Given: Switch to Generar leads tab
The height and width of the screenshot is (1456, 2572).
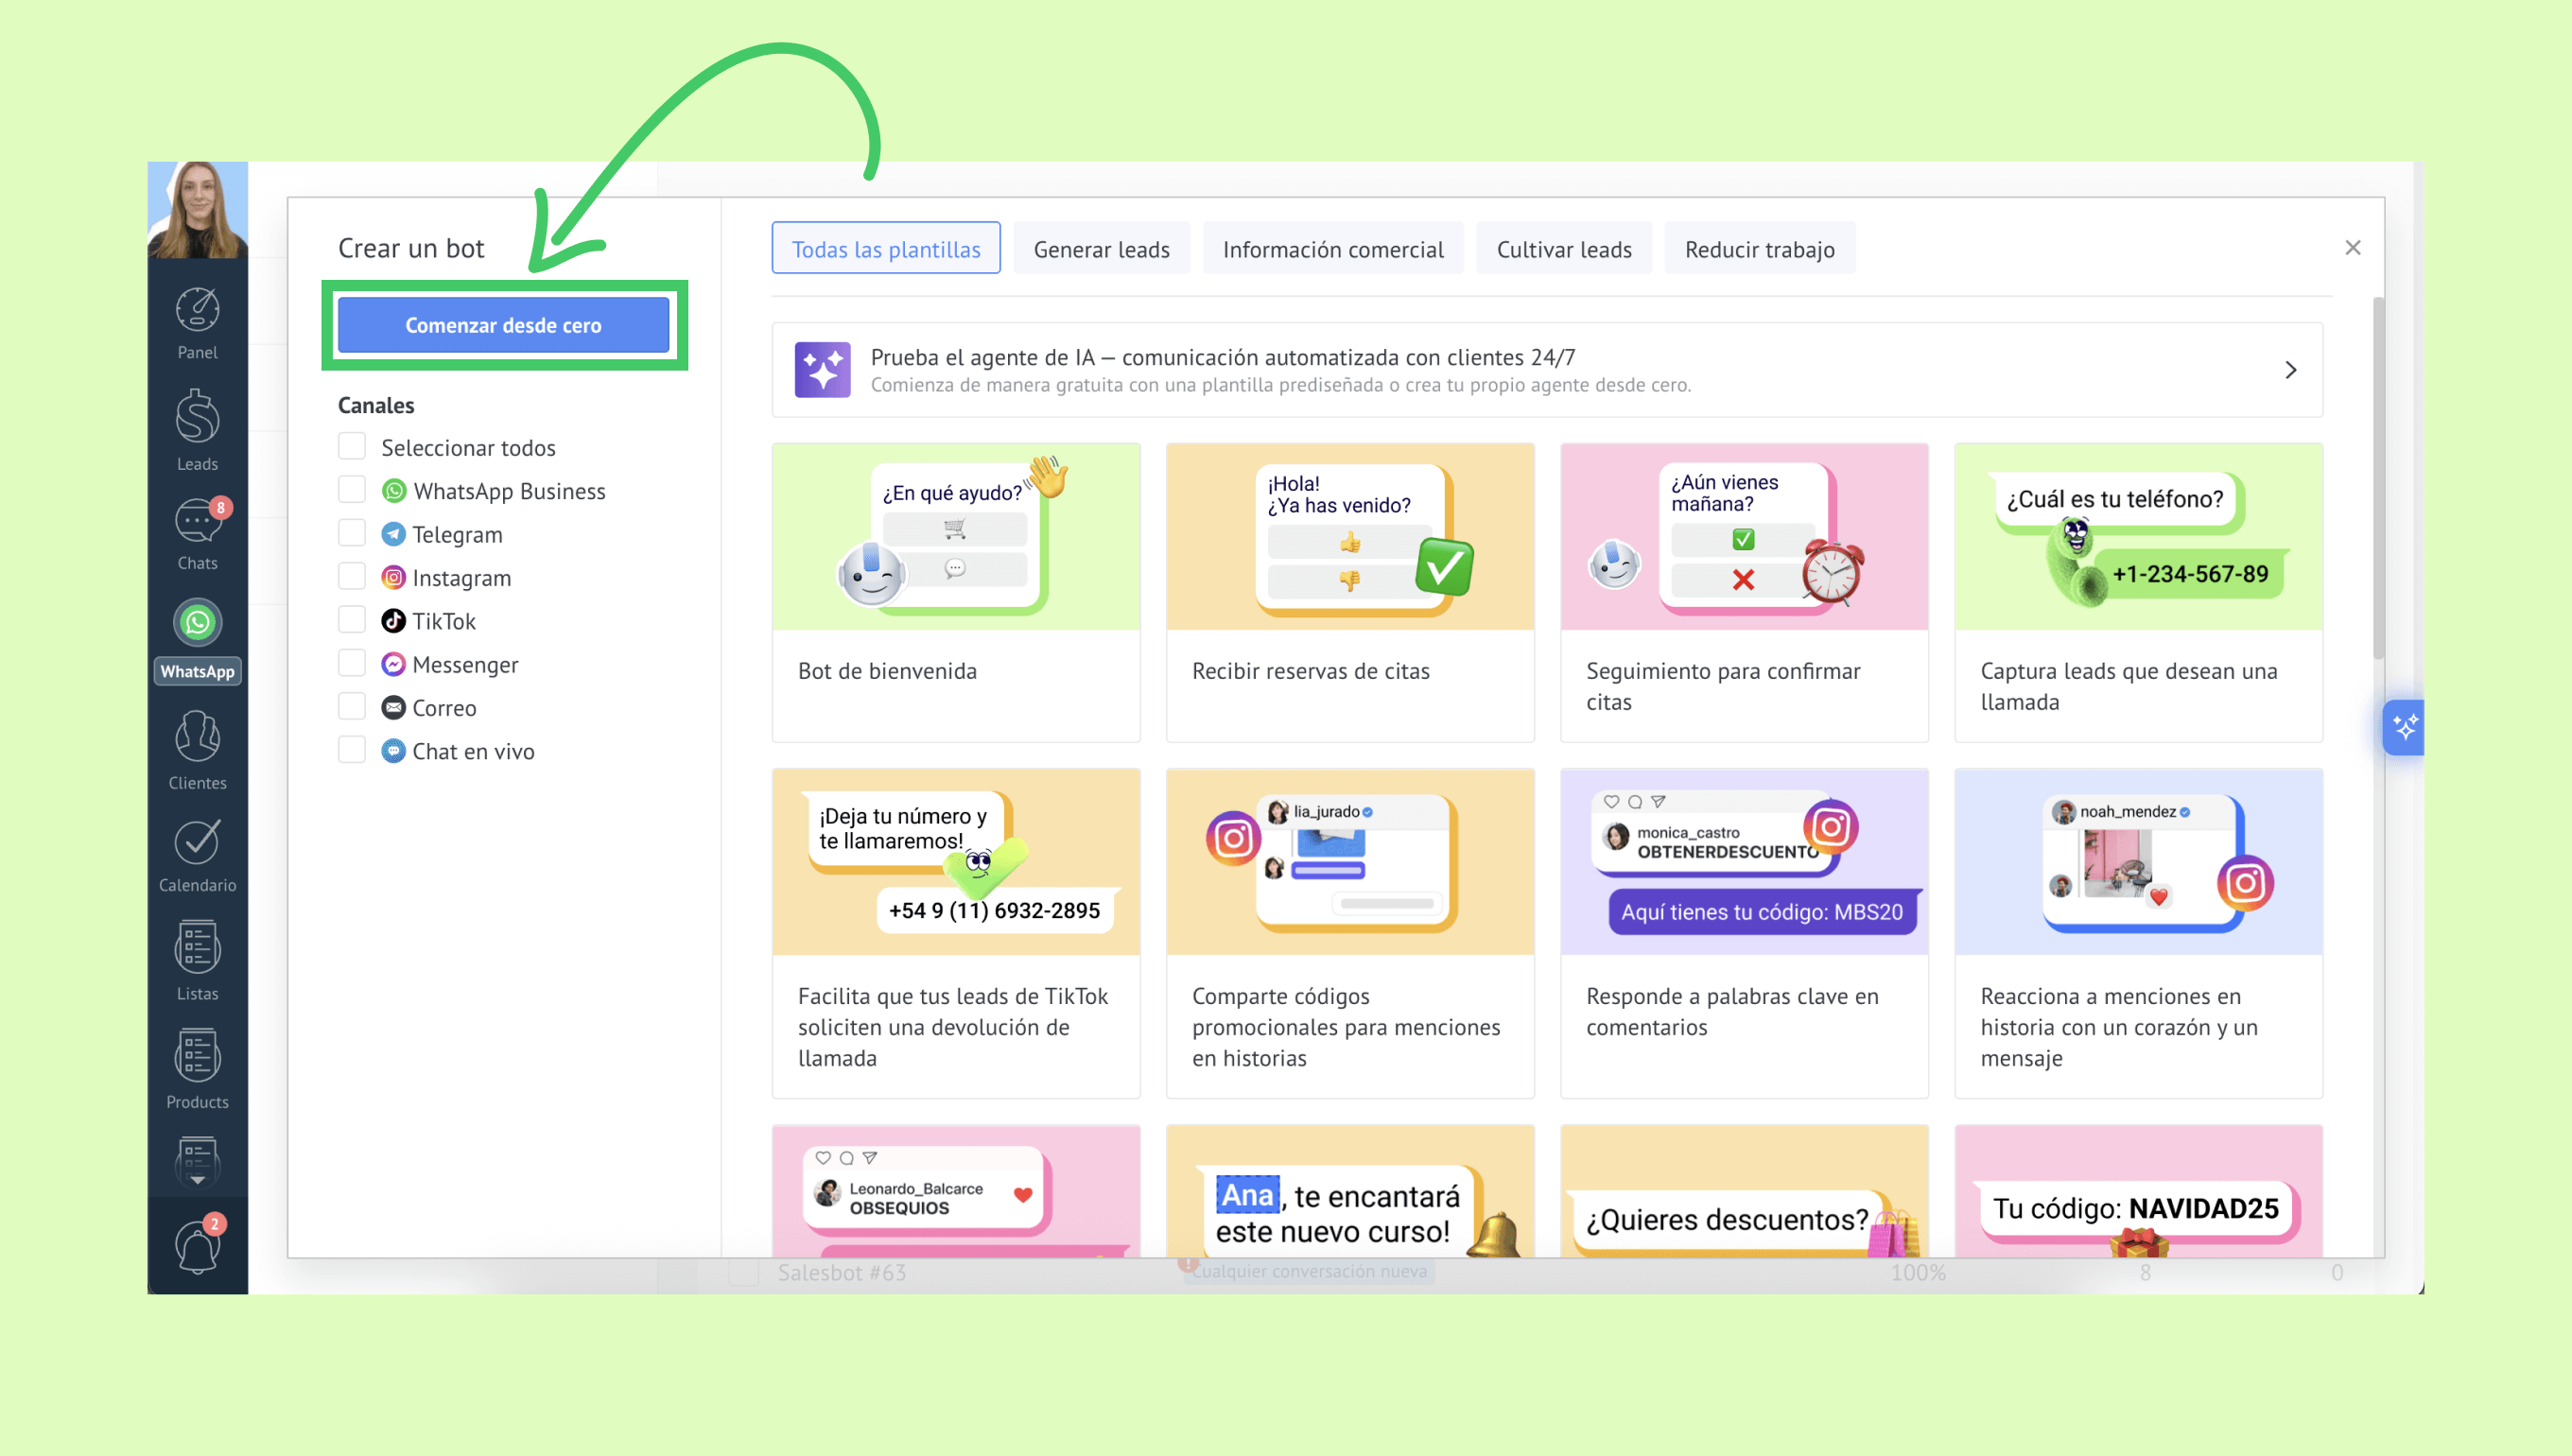Looking at the screenshot, I should [1101, 249].
